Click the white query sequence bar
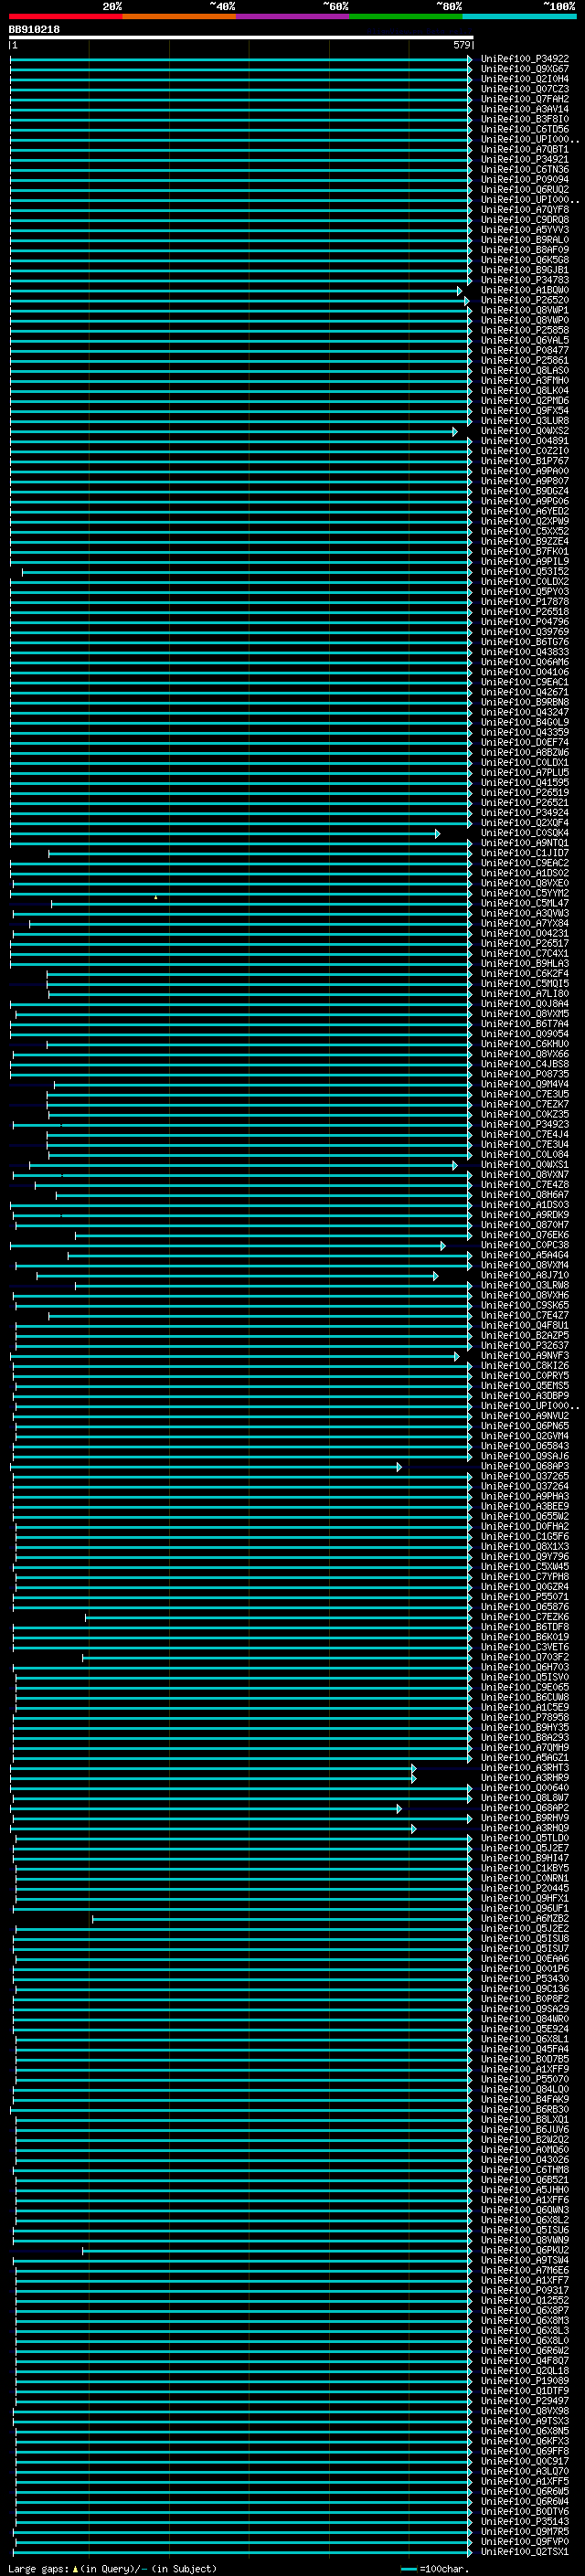 tap(241, 37)
